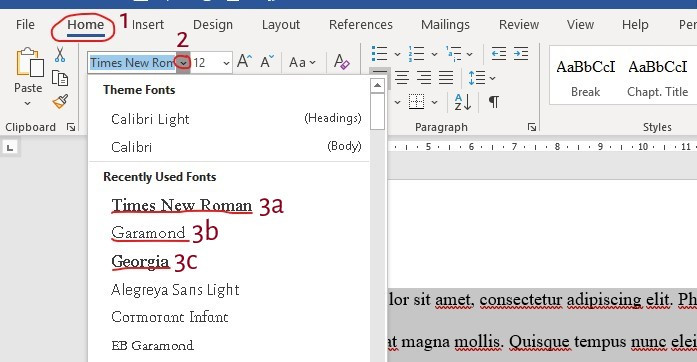This screenshot has width=697, height=362.
Task: Justify the paragraph text
Action: point(446,78)
